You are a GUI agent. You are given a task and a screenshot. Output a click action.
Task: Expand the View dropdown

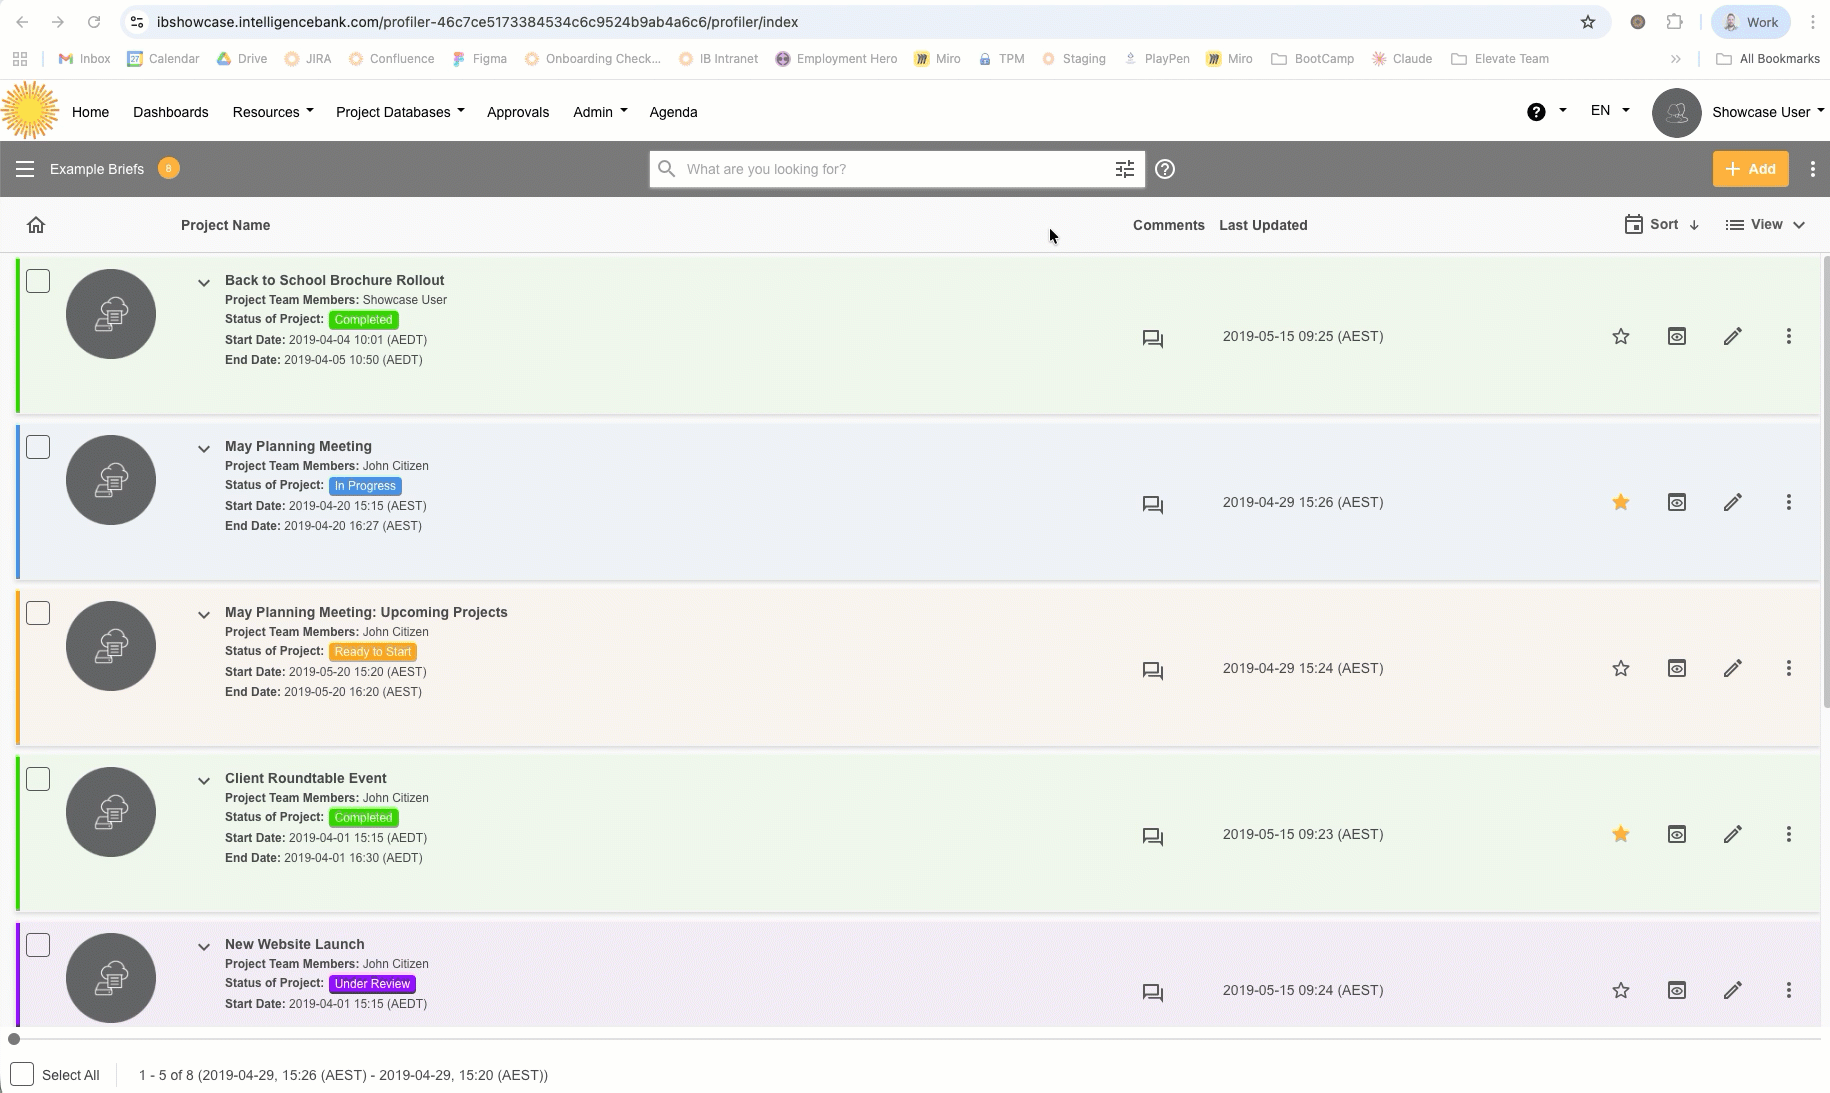1765,225
